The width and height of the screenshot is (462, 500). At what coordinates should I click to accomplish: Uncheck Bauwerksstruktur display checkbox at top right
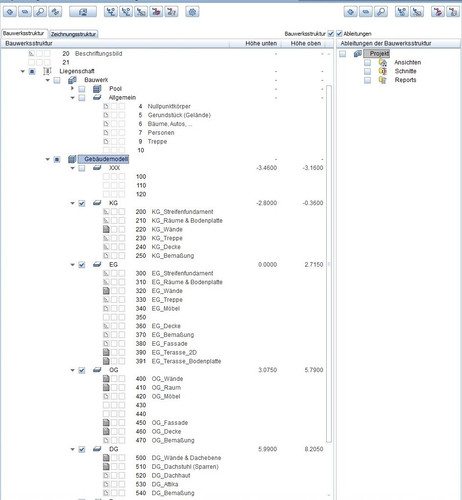[x=331, y=34]
